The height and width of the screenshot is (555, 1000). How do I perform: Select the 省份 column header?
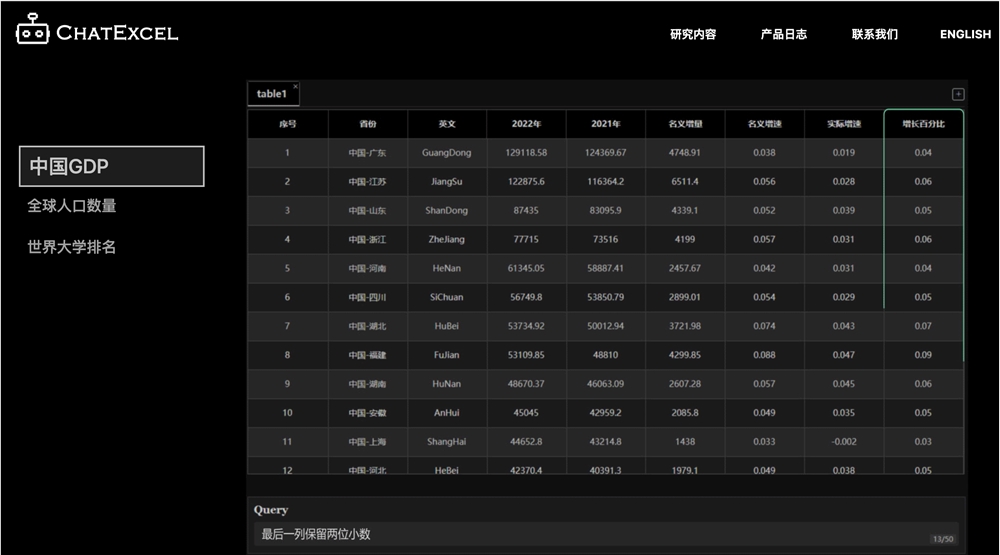click(x=368, y=125)
